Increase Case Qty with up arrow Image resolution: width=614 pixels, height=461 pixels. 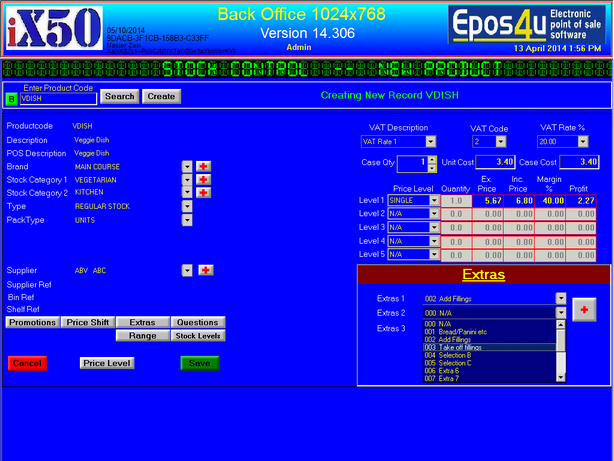pos(432,160)
